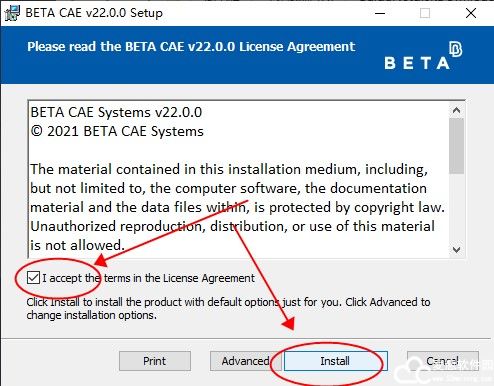This screenshot has height=386, width=494.
Task: Click the installer icon in the title bar
Action: point(12,13)
